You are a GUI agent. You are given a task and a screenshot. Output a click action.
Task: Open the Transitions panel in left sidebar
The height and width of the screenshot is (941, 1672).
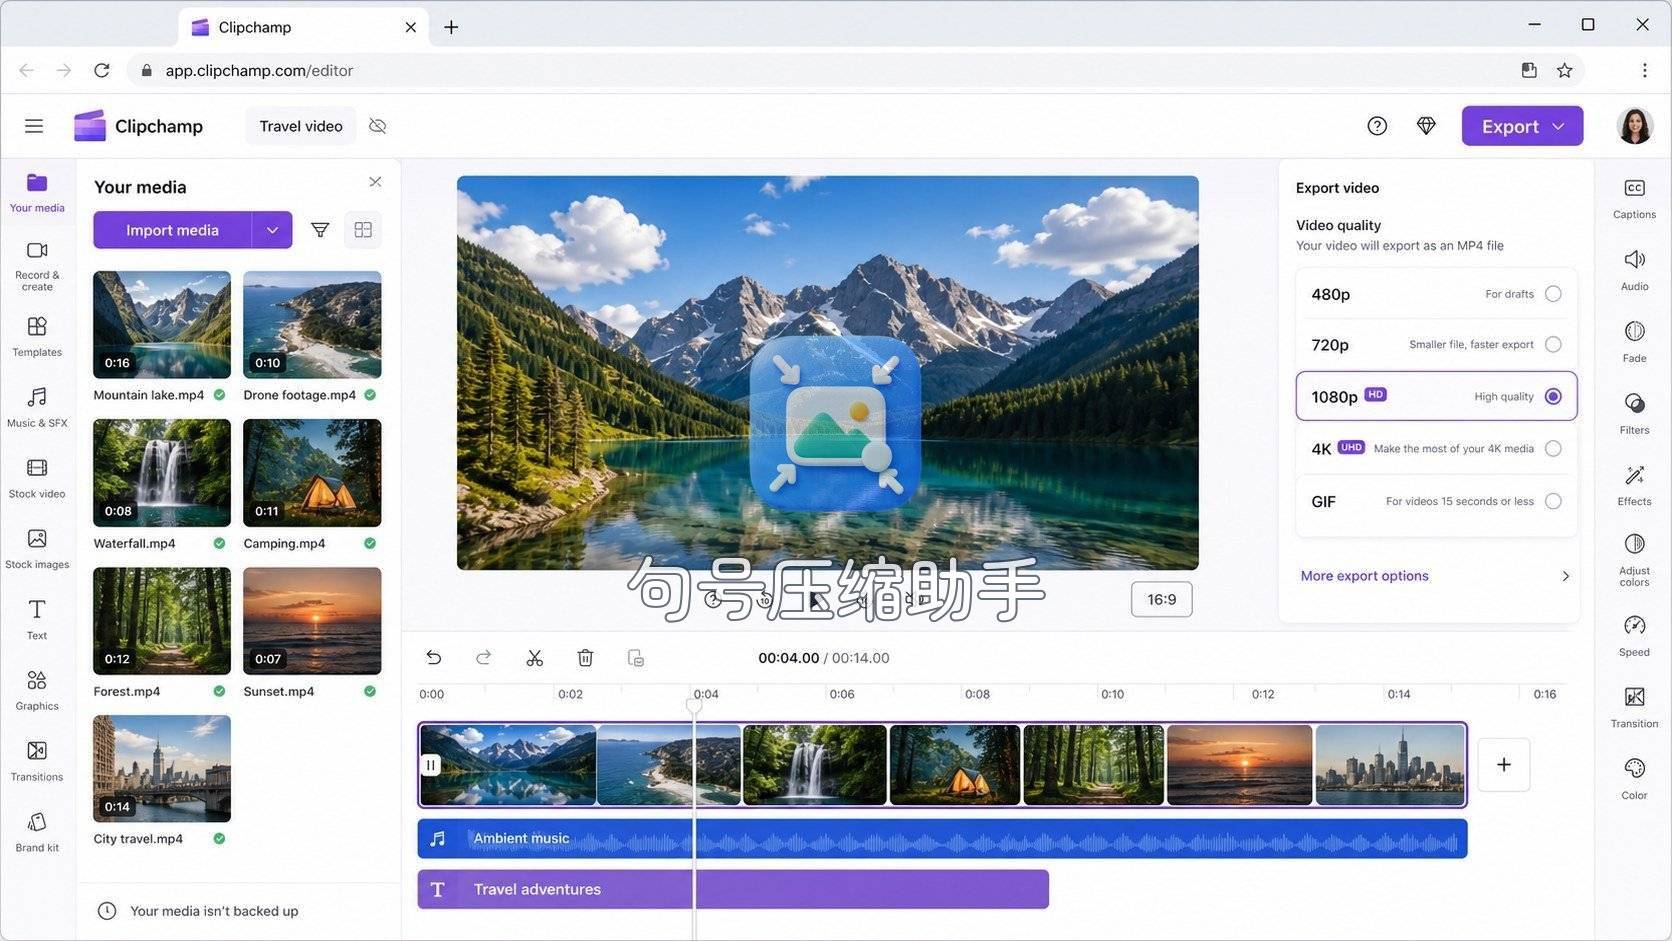(37, 762)
